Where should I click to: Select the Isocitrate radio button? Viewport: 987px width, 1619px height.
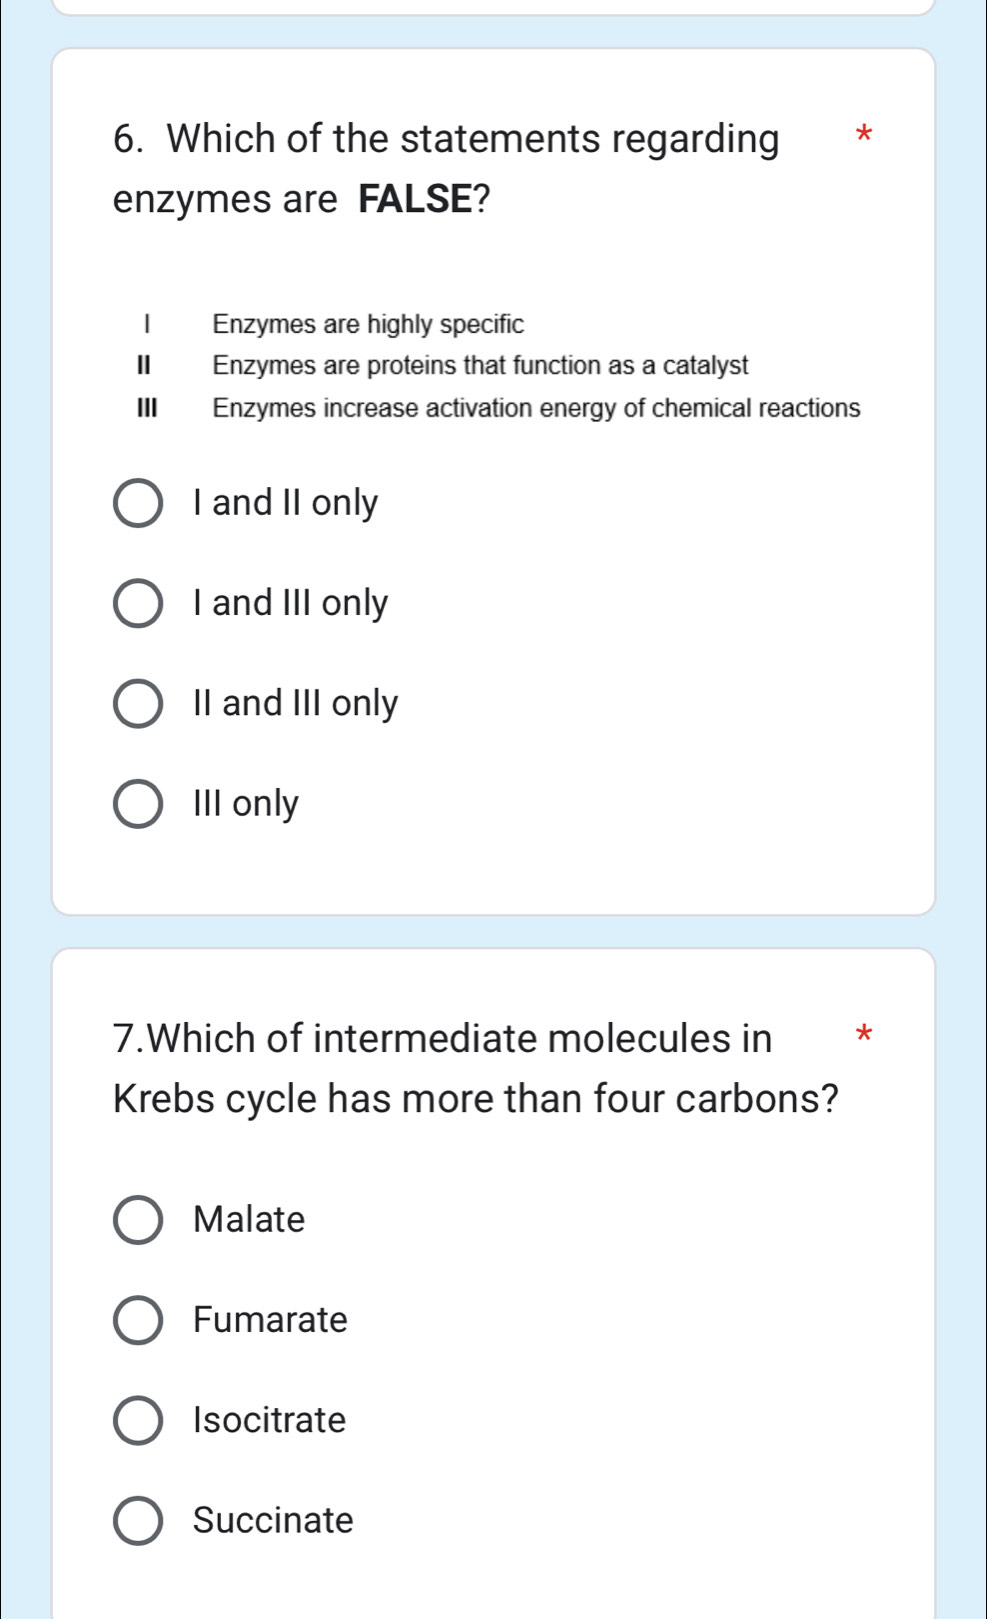(138, 1420)
